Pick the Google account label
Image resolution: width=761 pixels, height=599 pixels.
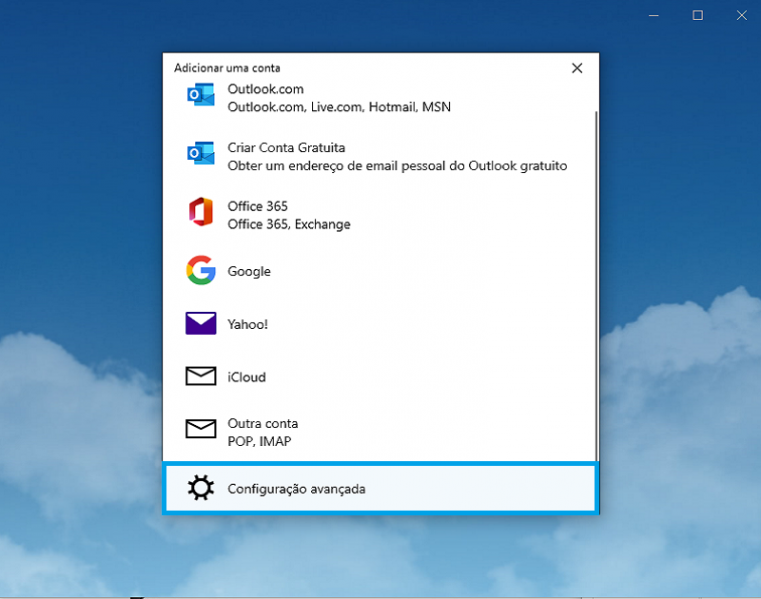tap(249, 271)
